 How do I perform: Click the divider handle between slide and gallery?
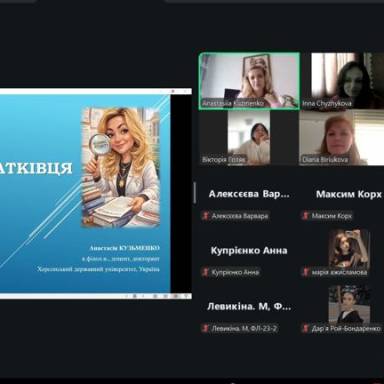(x=195, y=193)
